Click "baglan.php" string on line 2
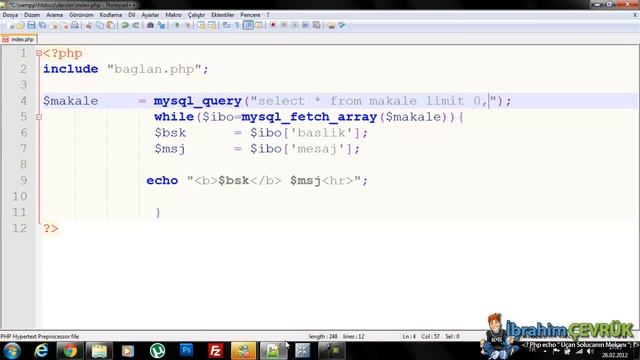 (154, 69)
